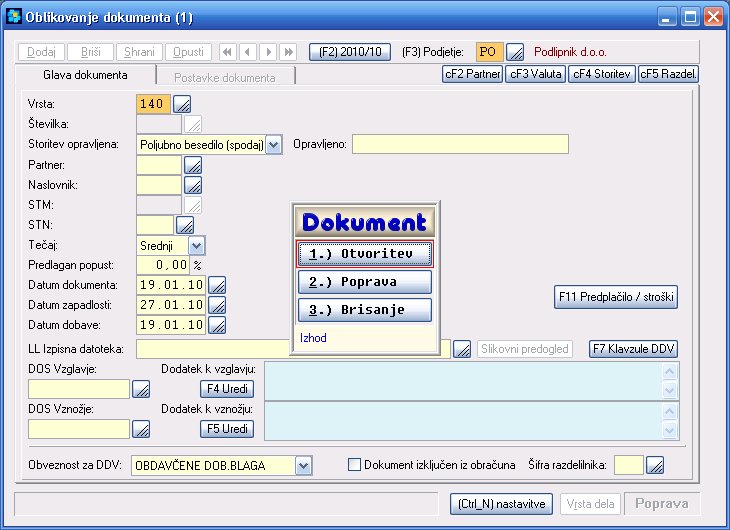730x530 pixels.
Task: Open the Tečaj Srednji dropdown
Action: tap(196, 245)
